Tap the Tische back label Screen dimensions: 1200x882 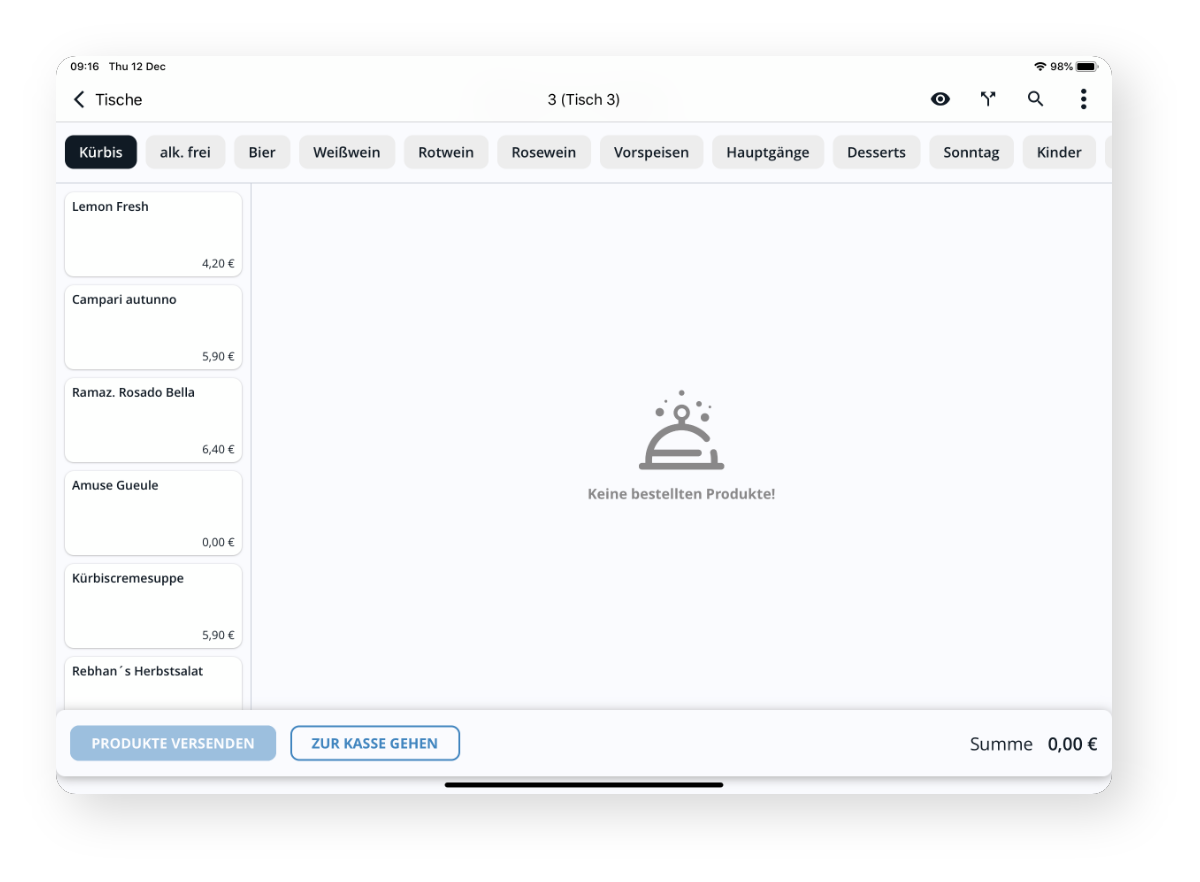click(x=119, y=99)
